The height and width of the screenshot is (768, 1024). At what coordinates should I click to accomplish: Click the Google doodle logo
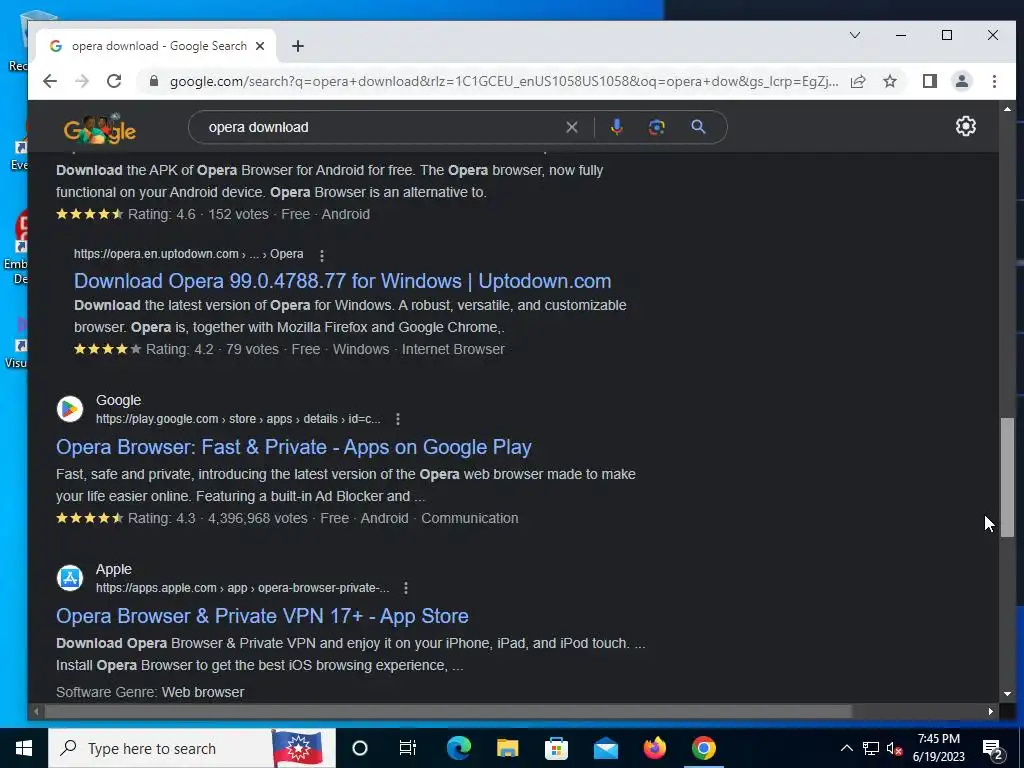[x=99, y=128]
